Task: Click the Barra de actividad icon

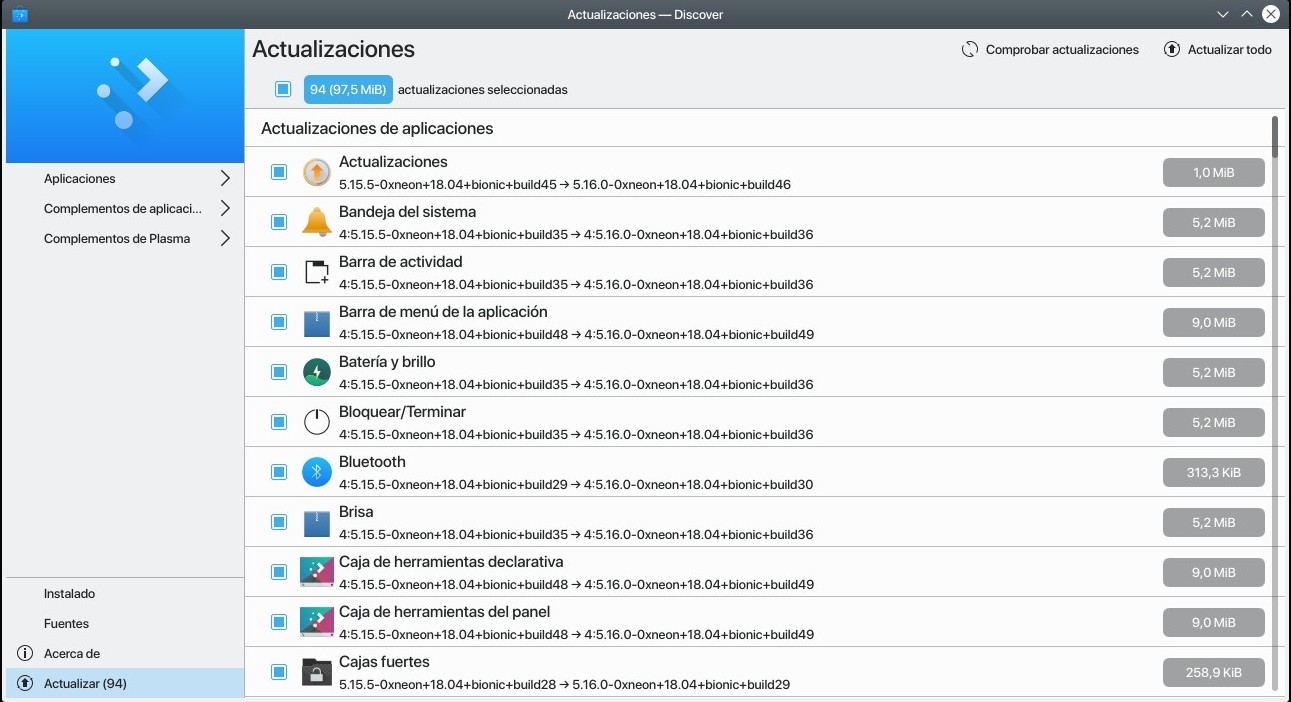Action: pyautogui.click(x=316, y=272)
